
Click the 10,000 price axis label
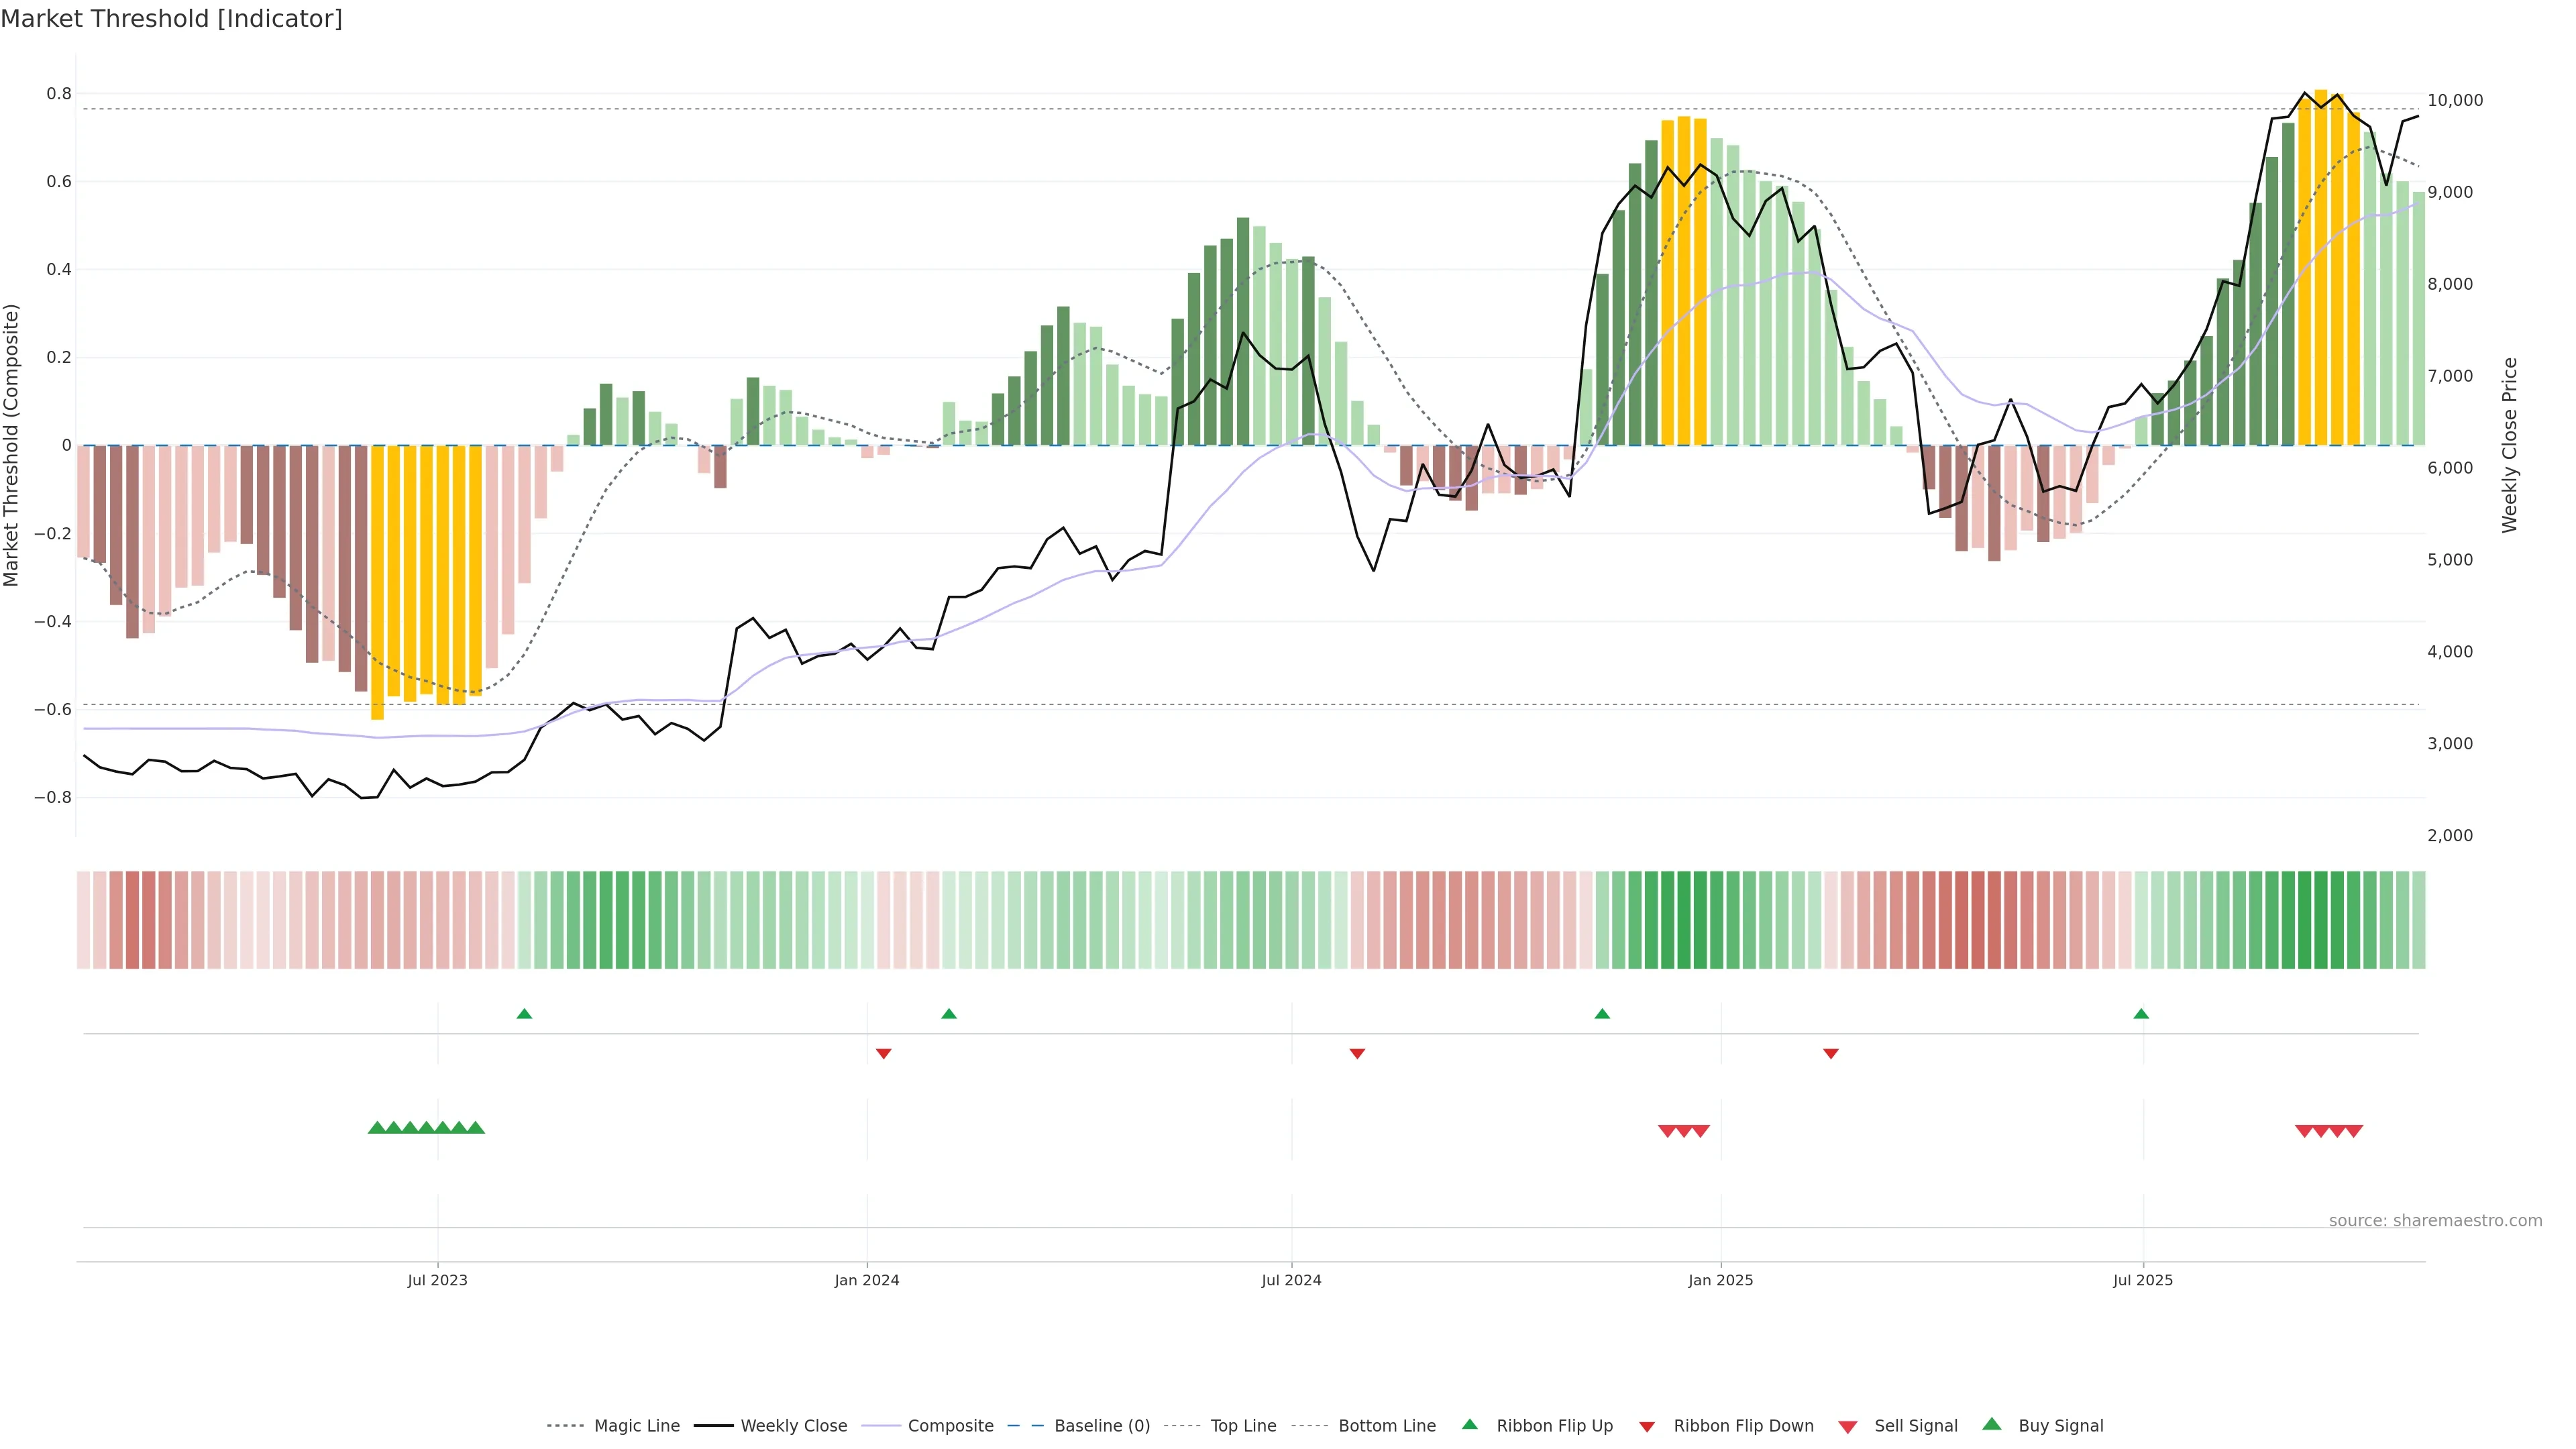click(2455, 100)
